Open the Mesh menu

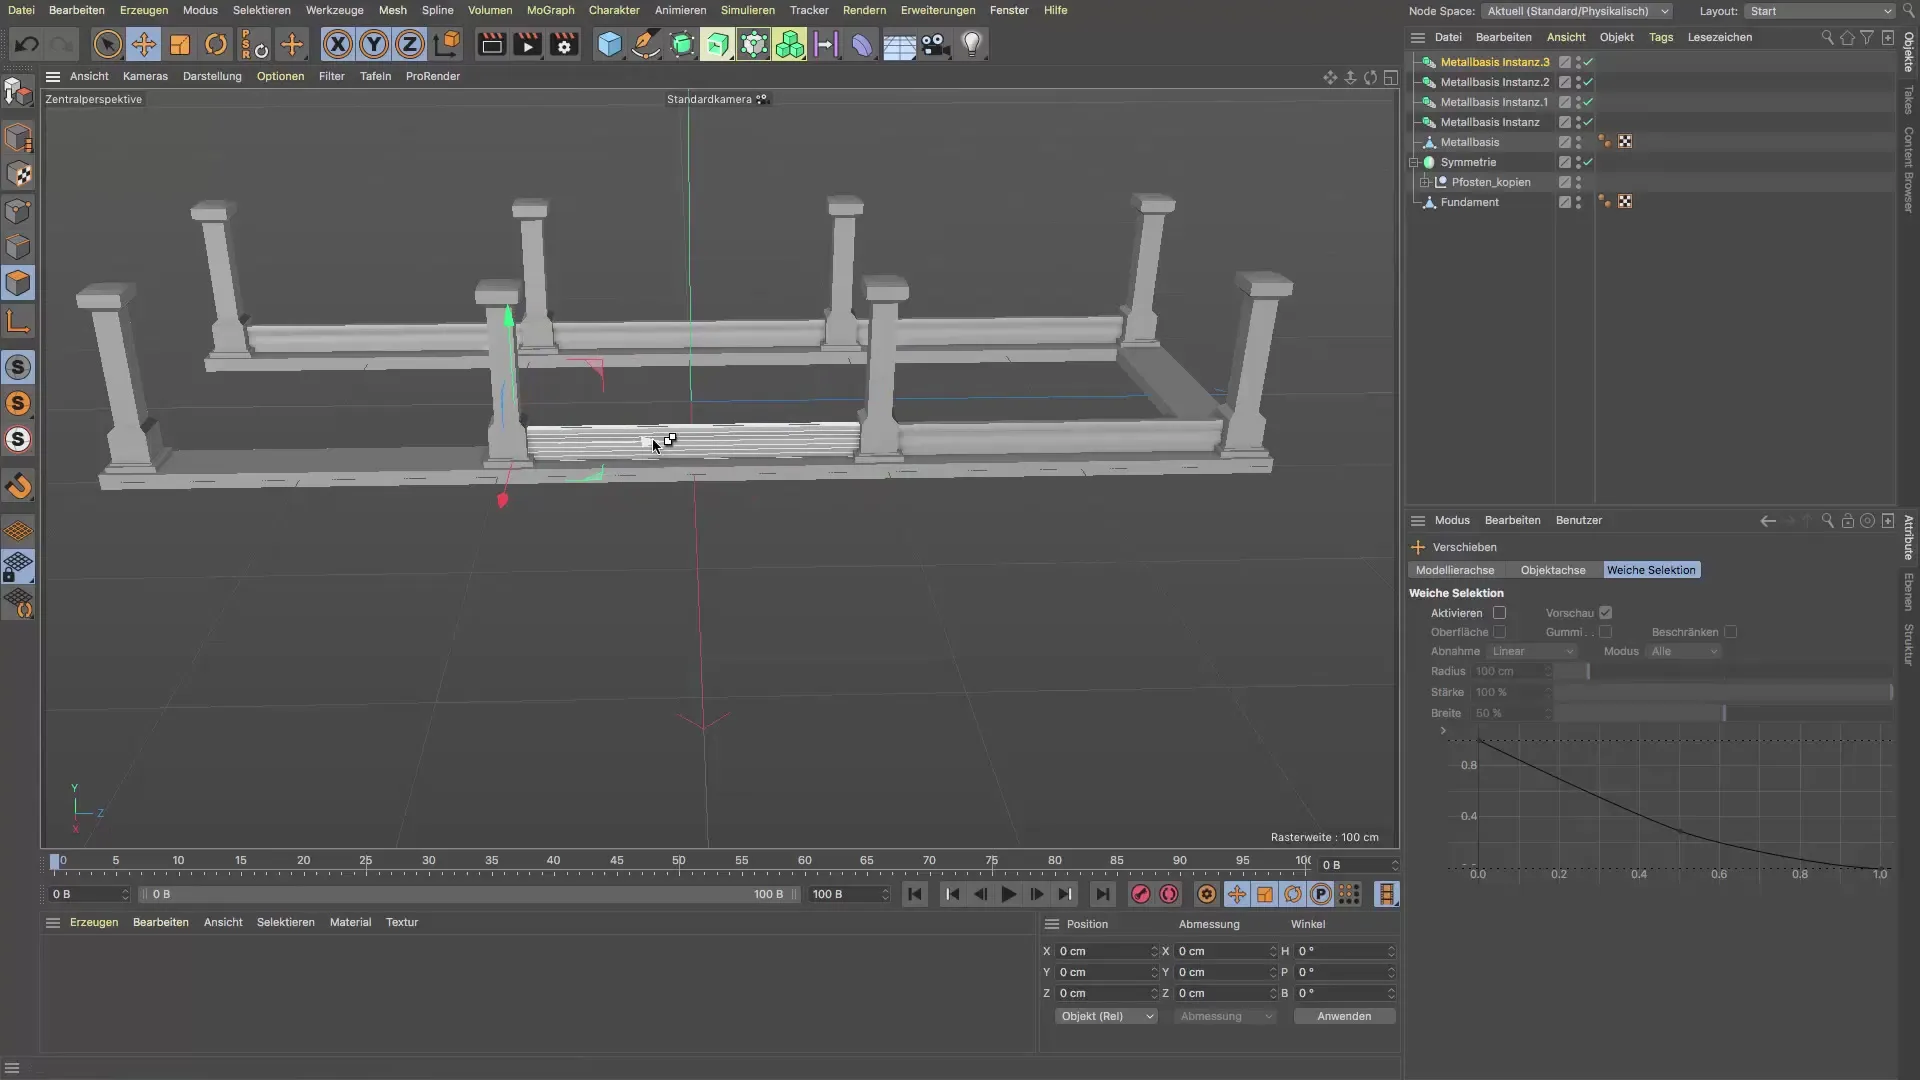(x=392, y=10)
